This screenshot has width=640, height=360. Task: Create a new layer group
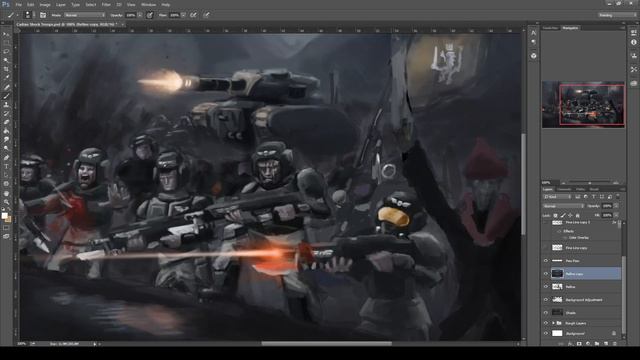pyautogui.click(x=597, y=344)
